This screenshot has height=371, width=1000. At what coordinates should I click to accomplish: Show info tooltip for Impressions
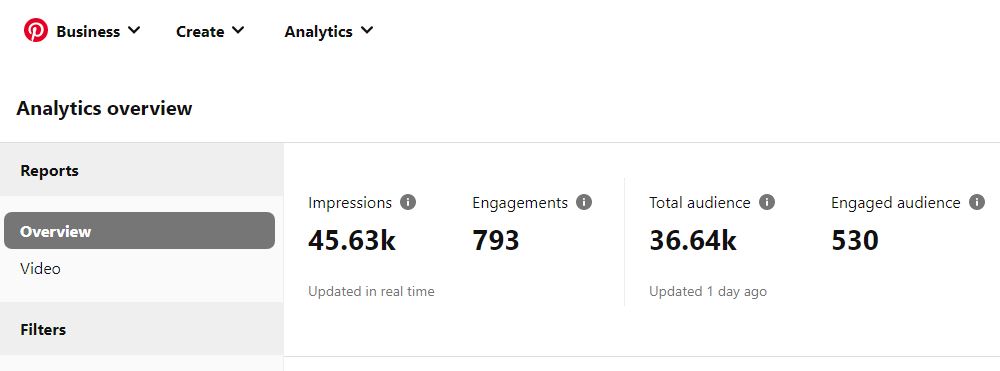tap(408, 202)
